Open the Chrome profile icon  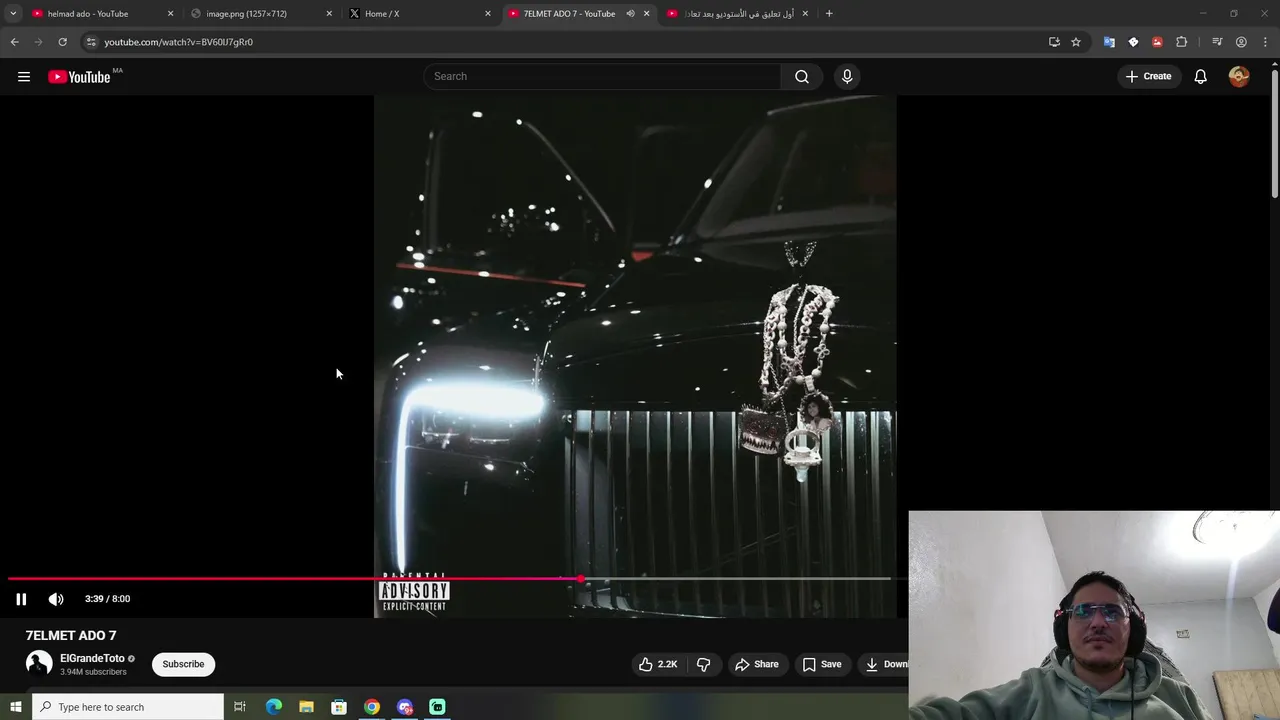(x=1241, y=42)
